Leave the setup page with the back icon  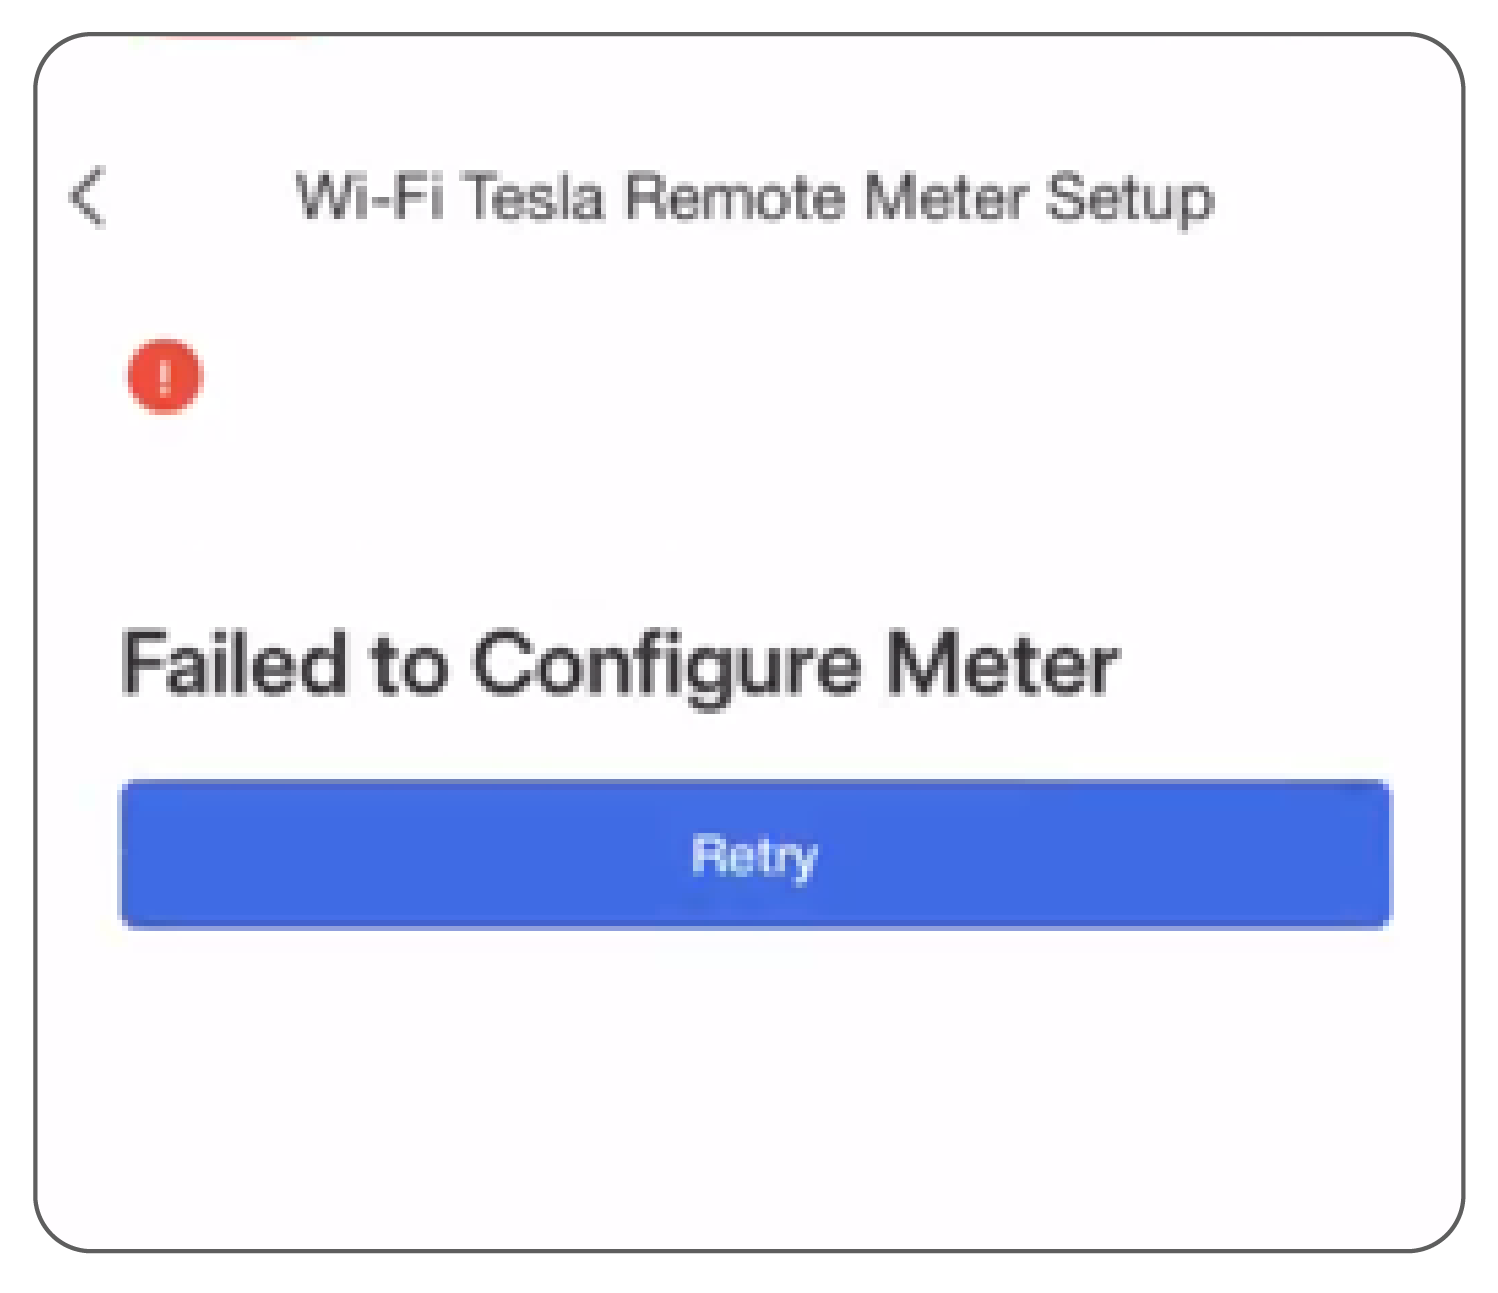pyautogui.click(x=87, y=197)
